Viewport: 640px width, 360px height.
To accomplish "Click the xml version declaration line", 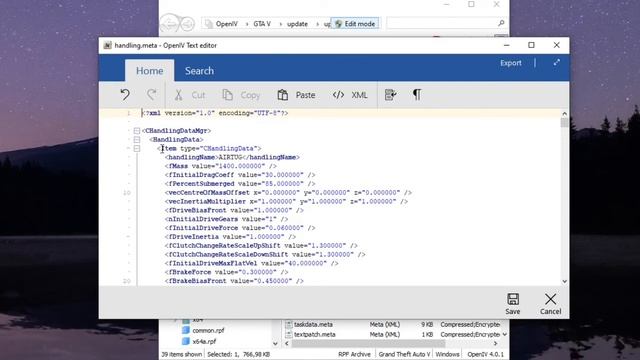I will click(215, 113).
